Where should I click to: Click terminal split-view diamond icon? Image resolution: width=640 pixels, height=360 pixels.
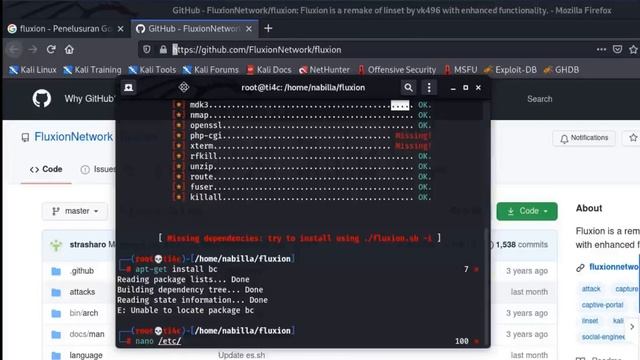184,87
